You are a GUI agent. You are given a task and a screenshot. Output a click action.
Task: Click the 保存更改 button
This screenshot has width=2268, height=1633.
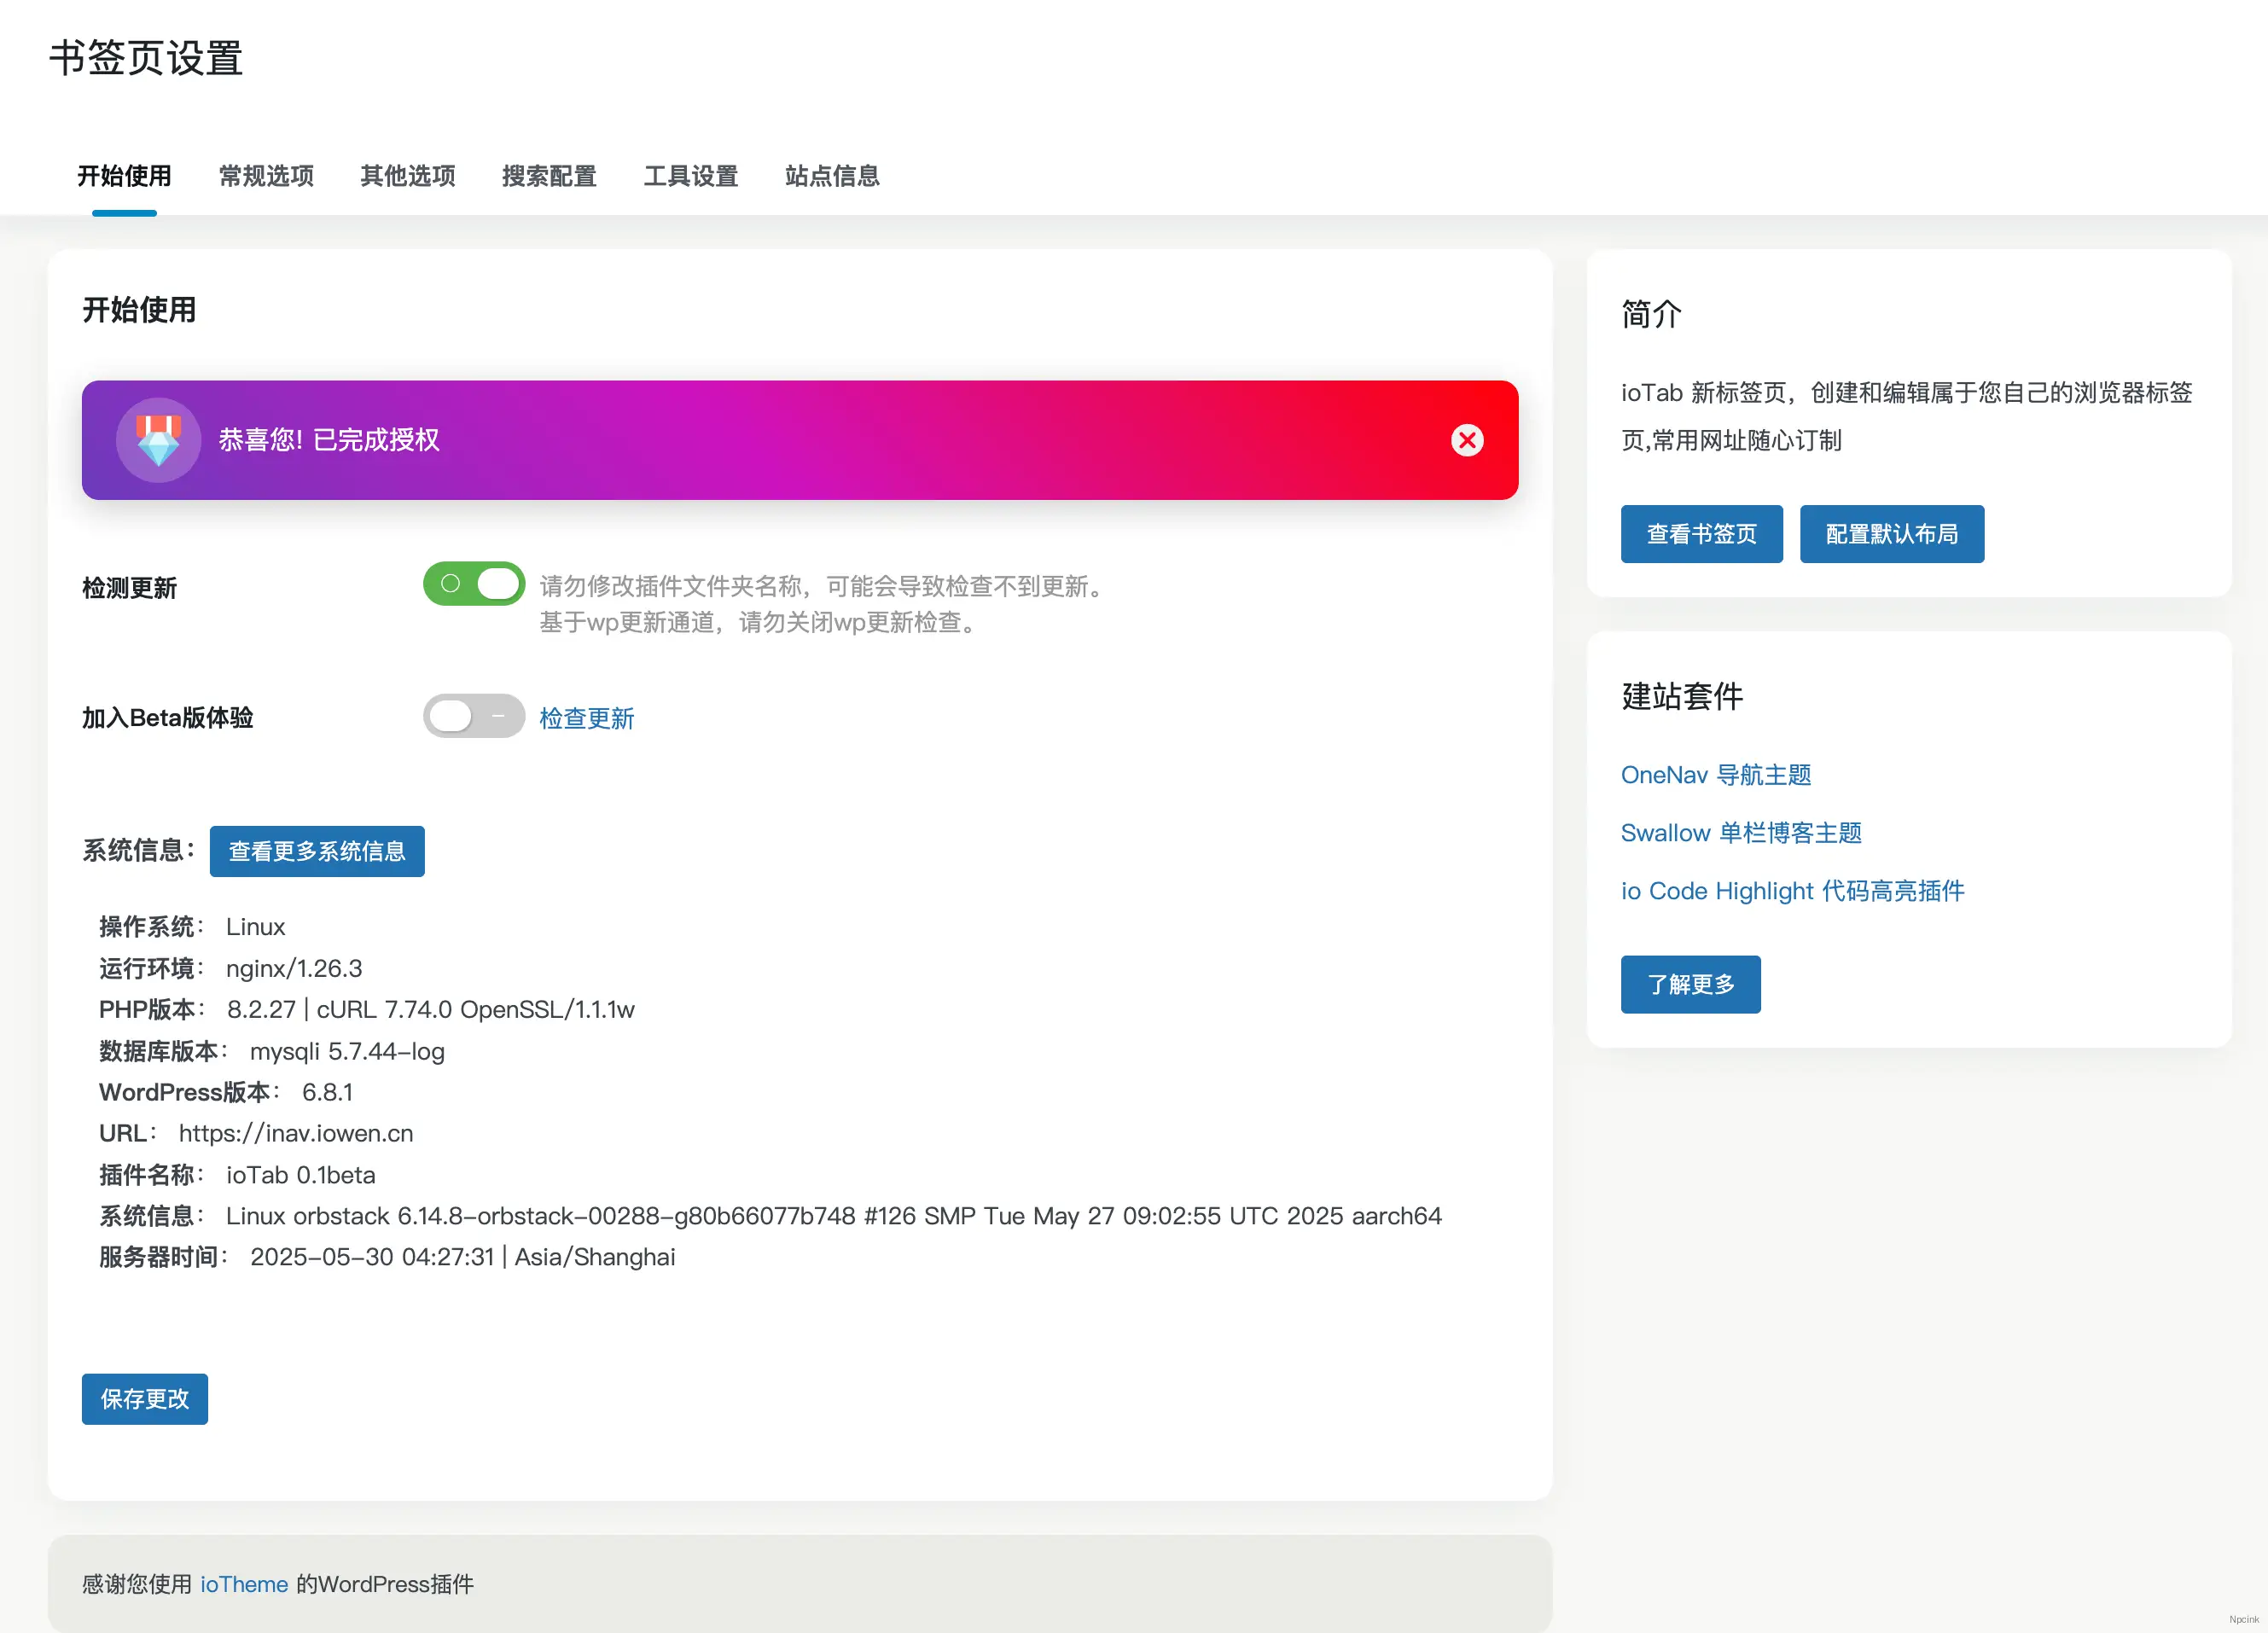pyautogui.click(x=144, y=1399)
